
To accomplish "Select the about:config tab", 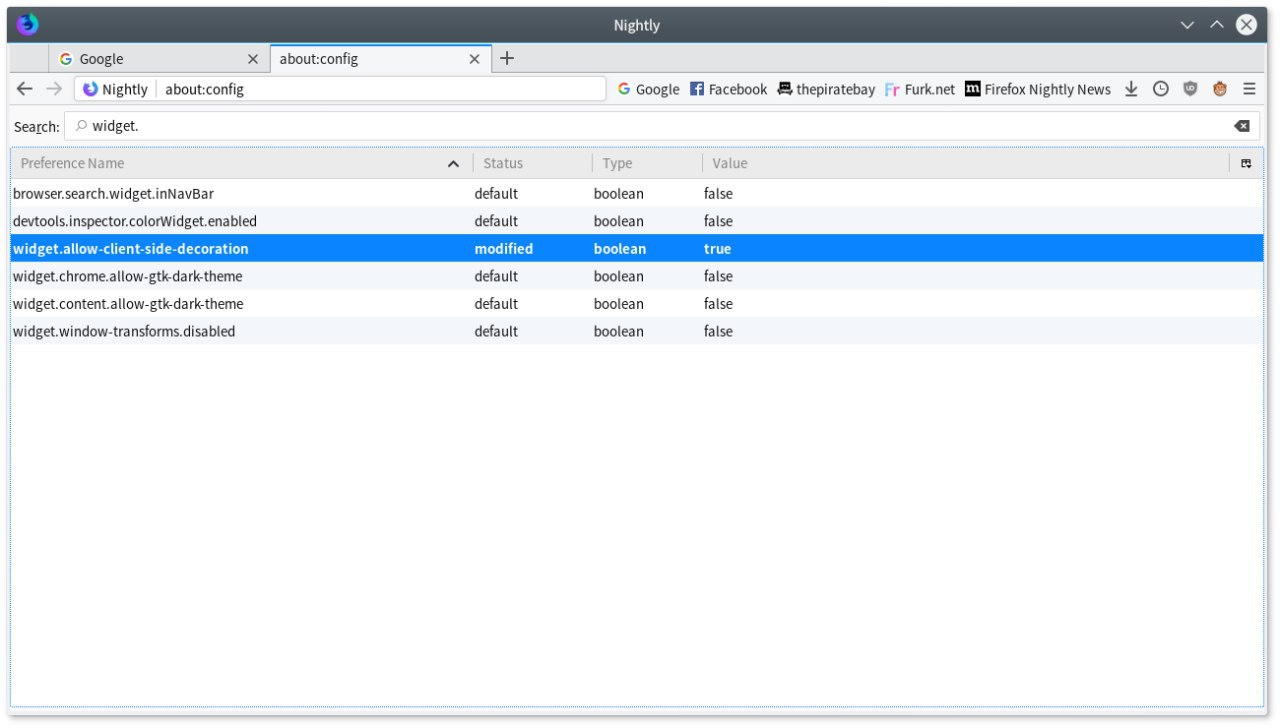I will point(380,59).
